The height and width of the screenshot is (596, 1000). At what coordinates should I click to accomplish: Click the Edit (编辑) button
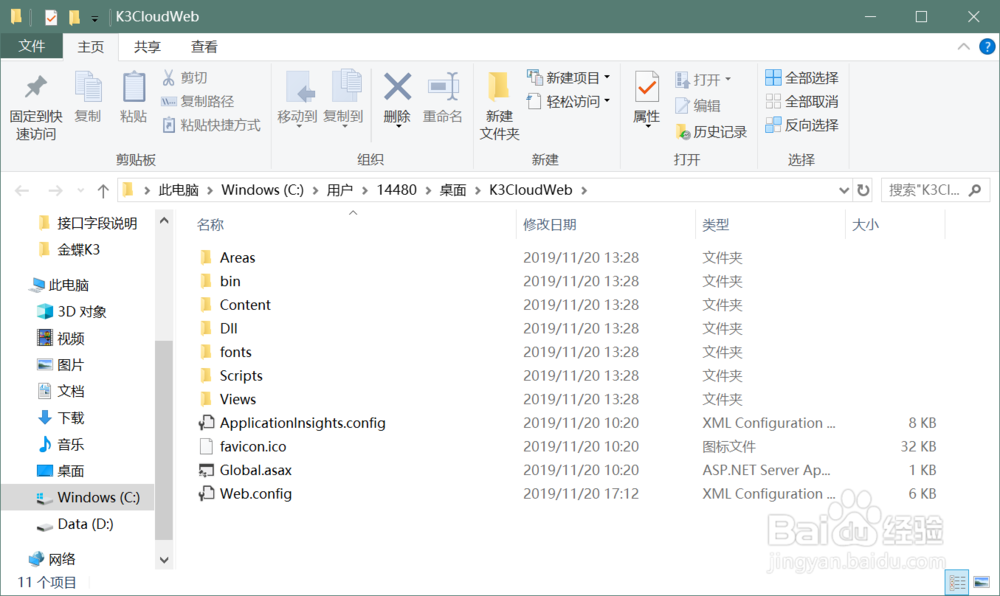coord(698,106)
